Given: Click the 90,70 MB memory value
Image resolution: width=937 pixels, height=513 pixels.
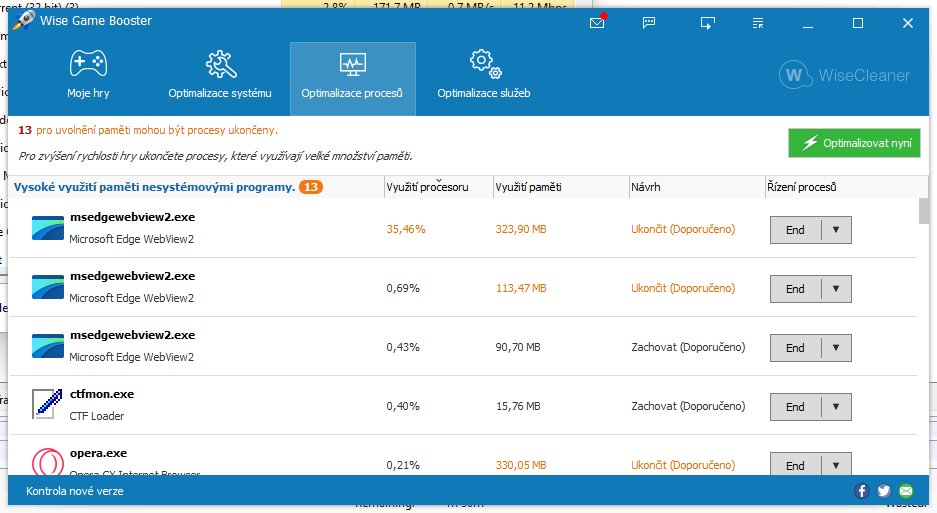Looking at the screenshot, I should tap(518, 347).
